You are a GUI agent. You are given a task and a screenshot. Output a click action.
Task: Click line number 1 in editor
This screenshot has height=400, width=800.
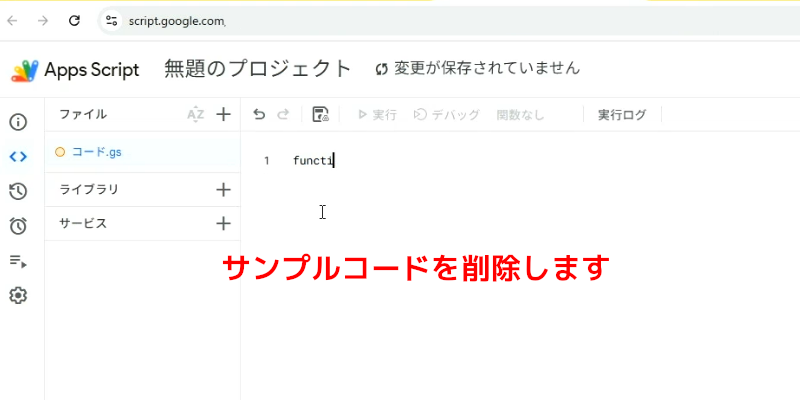(x=266, y=161)
